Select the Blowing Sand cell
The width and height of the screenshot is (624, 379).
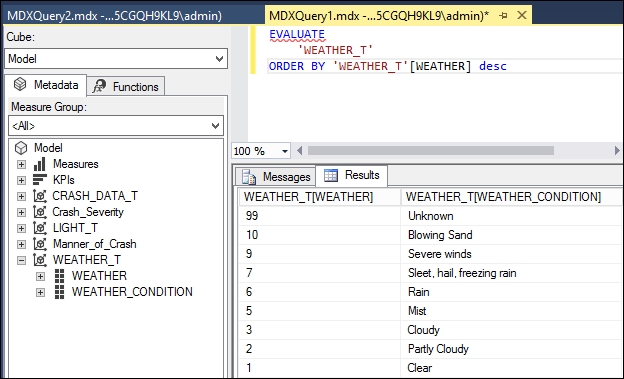[512, 235]
